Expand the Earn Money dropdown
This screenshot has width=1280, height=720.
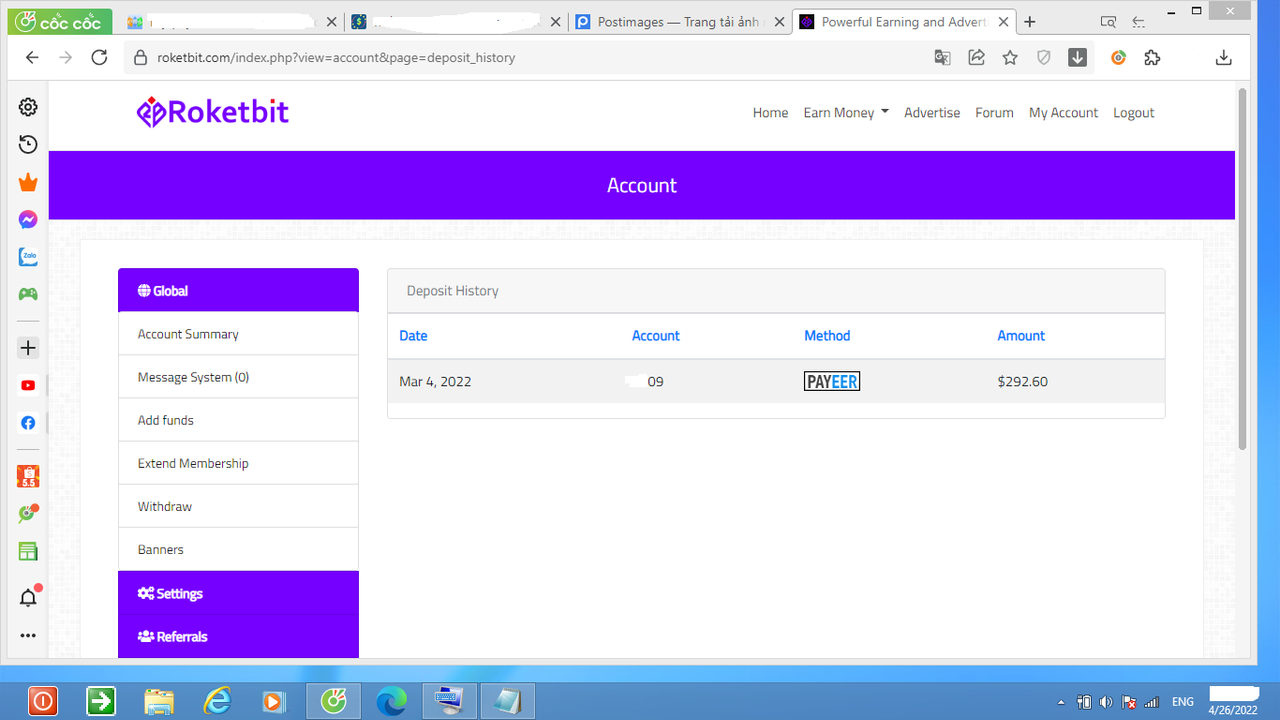tap(846, 113)
